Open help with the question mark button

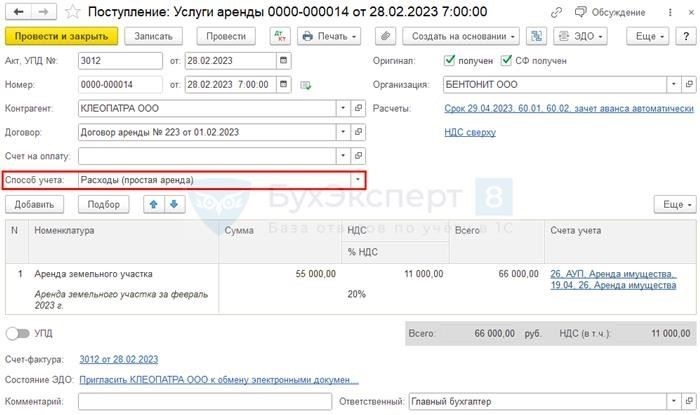coord(686,36)
